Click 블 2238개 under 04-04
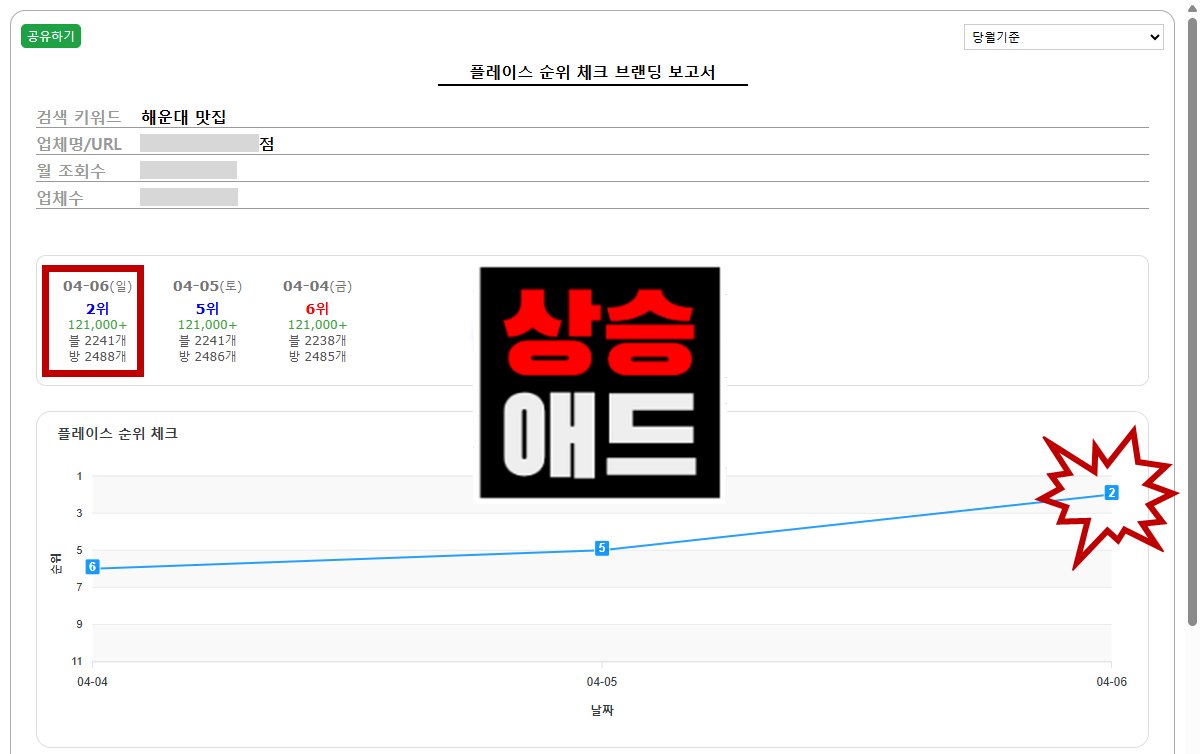The image size is (1200, 754). [317, 341]
